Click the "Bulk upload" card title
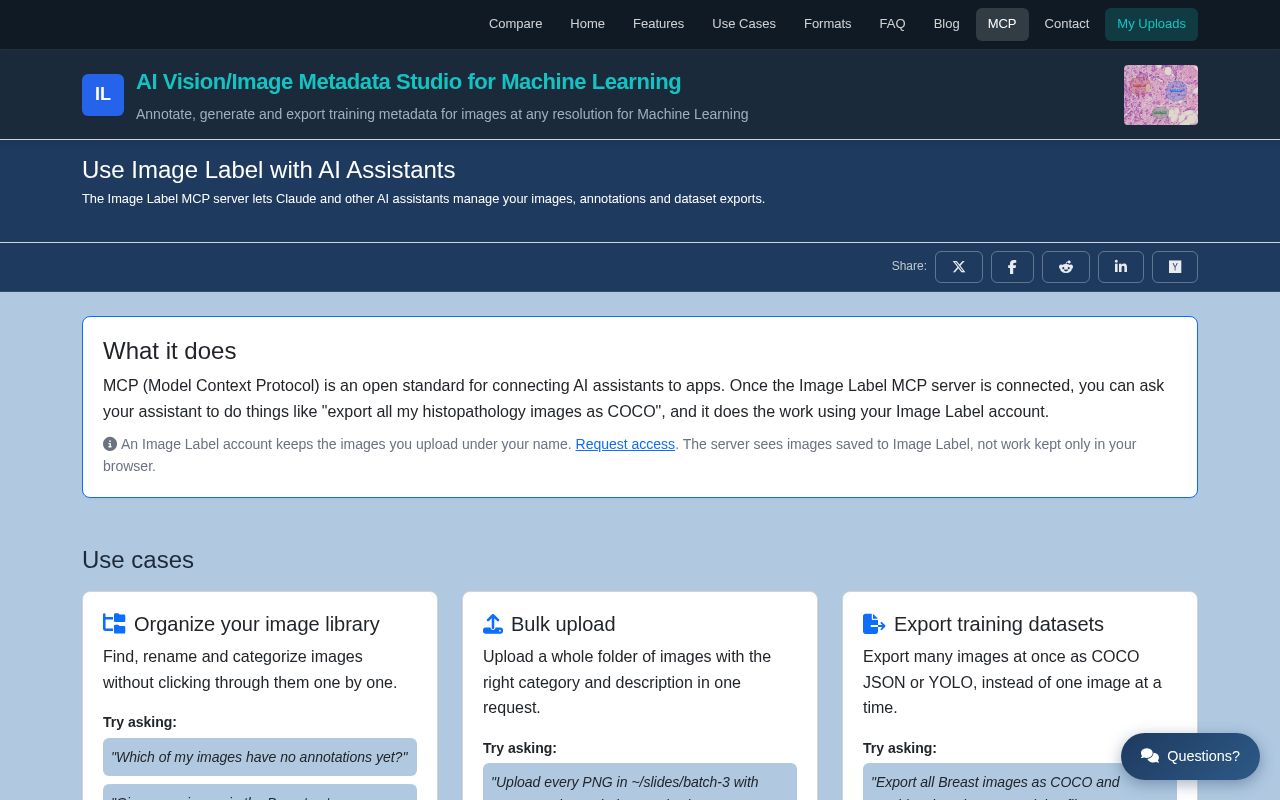This screenshot has width=1280, height=800. click(563, 624)
